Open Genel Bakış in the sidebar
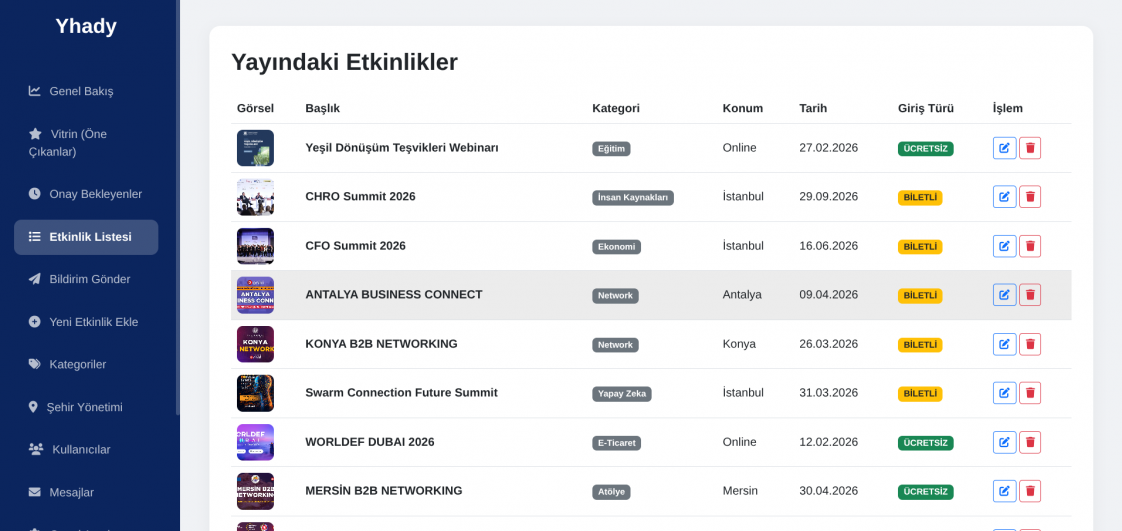Image resolution: width=1122 pixels, height=531 pixels. point(81,91)
